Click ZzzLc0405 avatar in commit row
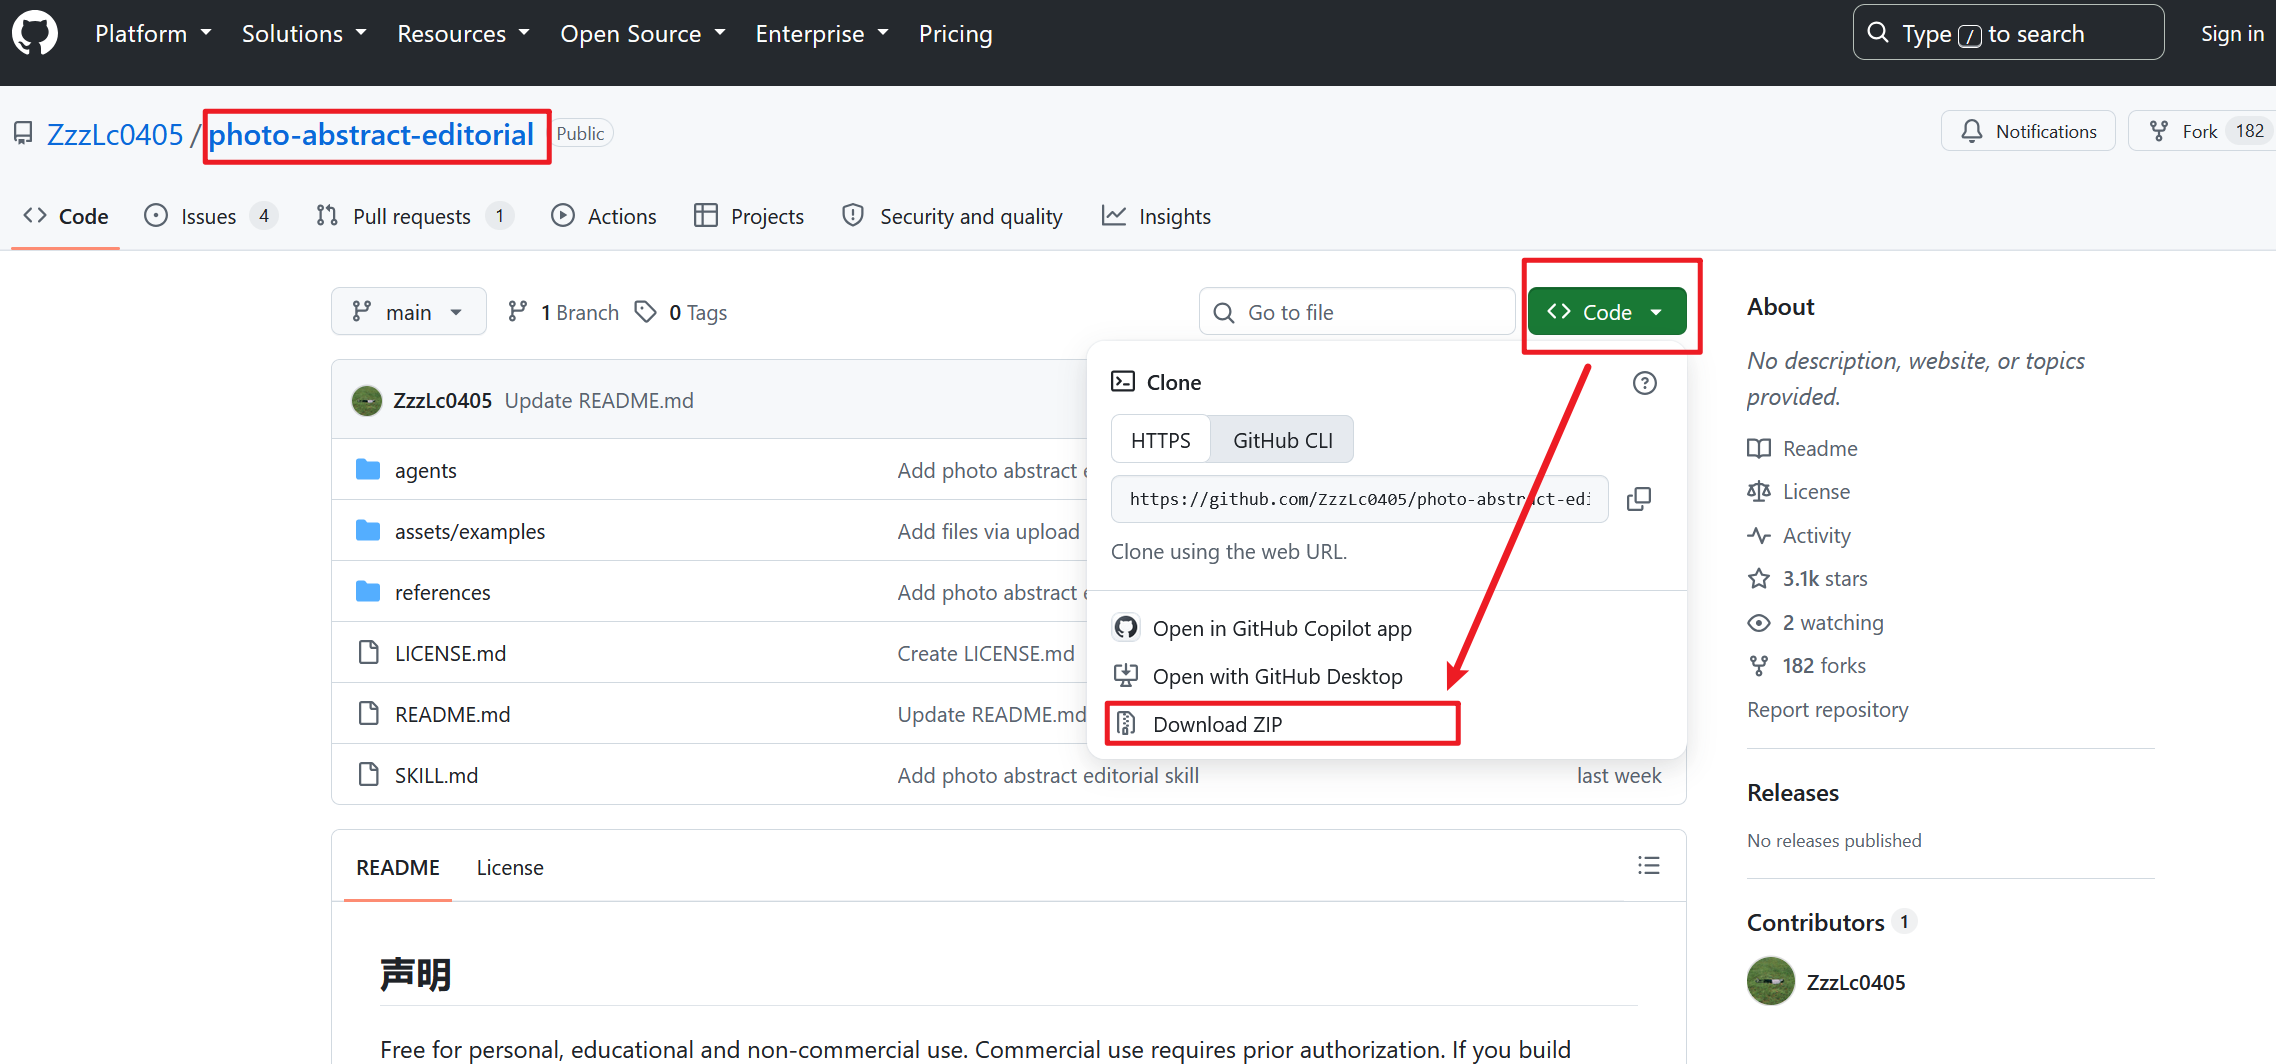The width and height of the screenshot is (2276, 1064). point(367,401)
